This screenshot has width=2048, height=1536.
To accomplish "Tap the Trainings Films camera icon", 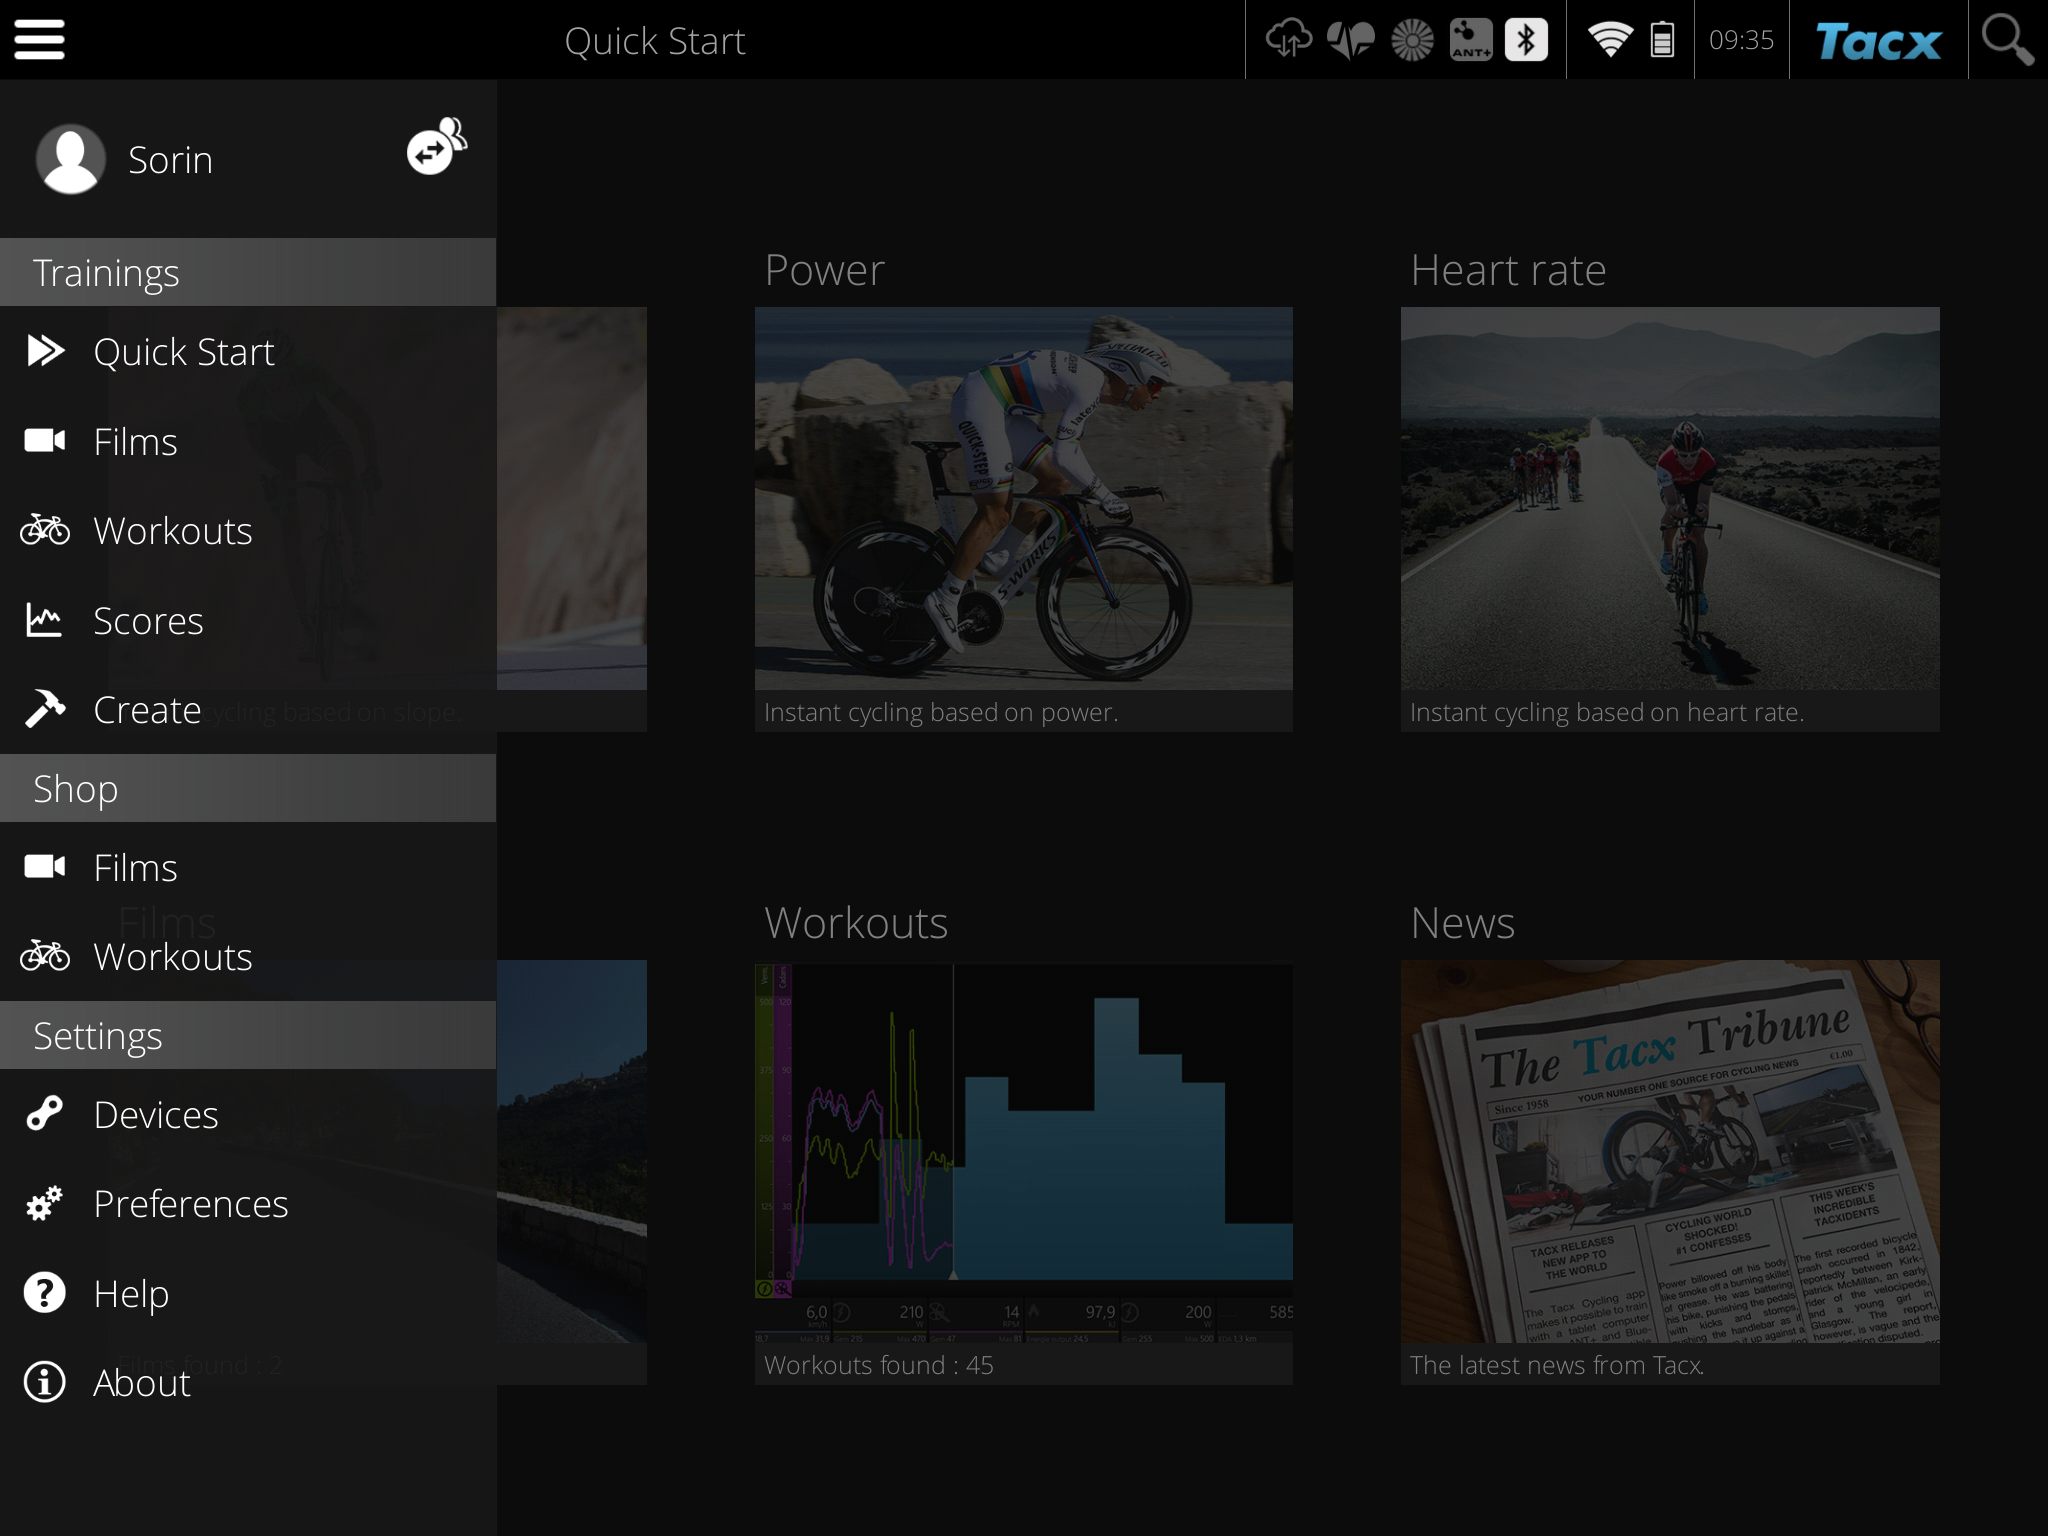I will pyautogui.click(x=45, y=441).
